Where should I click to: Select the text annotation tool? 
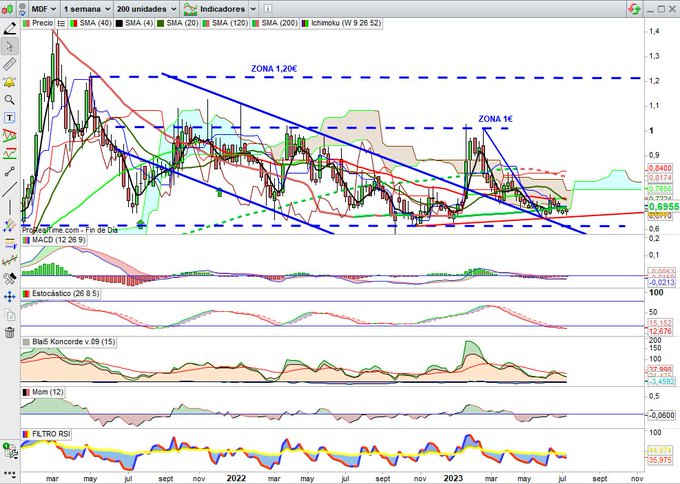click(x=9, y=118)
